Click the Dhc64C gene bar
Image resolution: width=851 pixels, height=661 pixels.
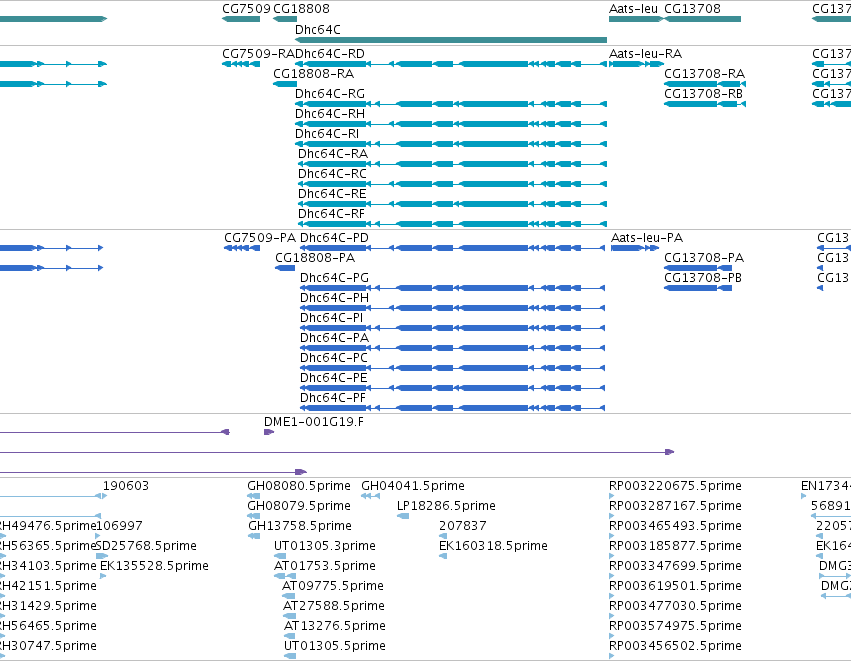click(x=450, y=40)
